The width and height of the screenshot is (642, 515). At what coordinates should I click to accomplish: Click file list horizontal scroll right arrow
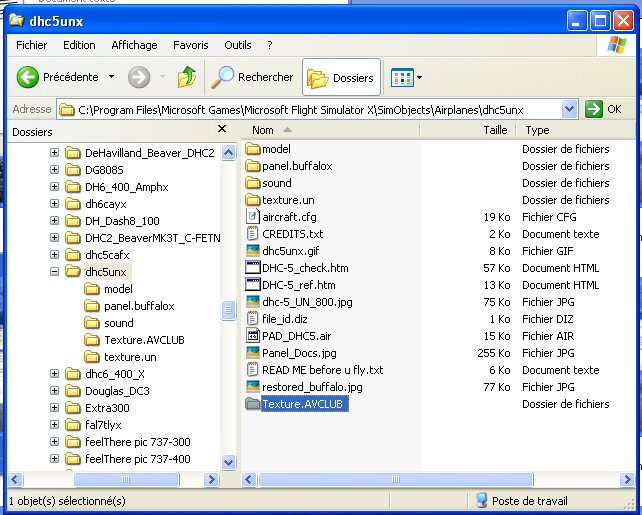click(627, 479)
